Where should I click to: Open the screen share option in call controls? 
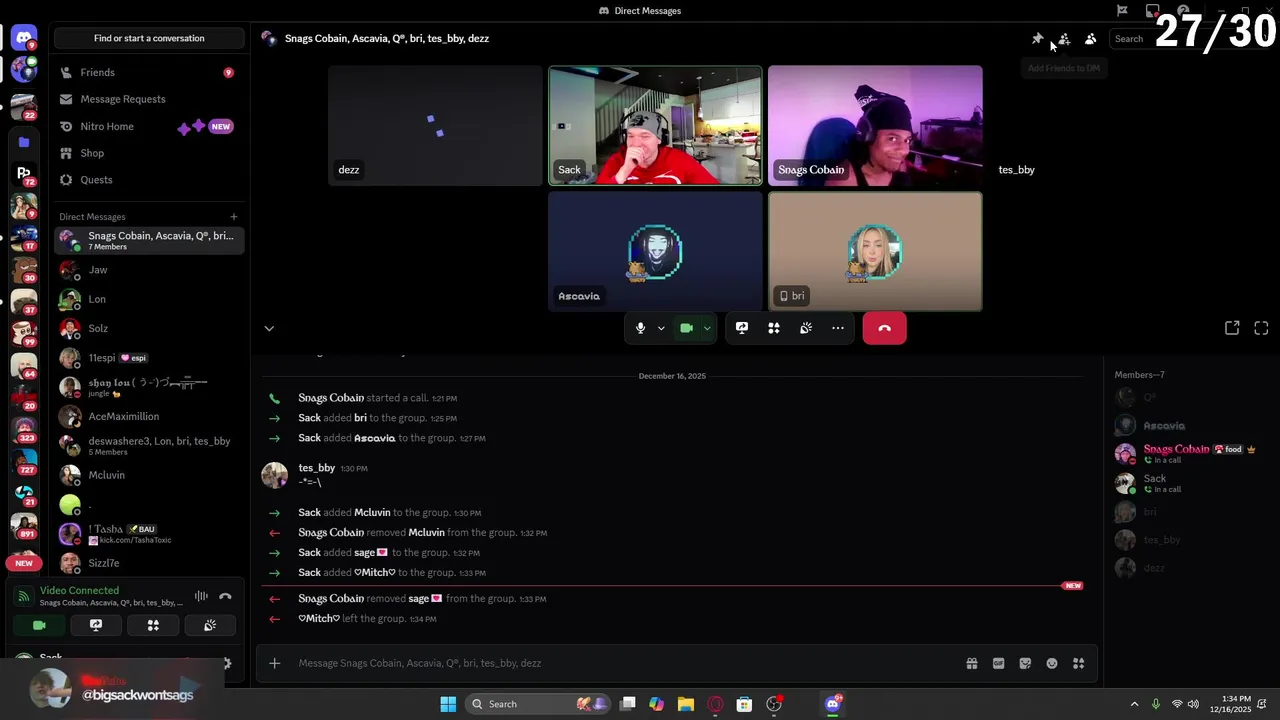pyautogui.click(x=742, y=328)
